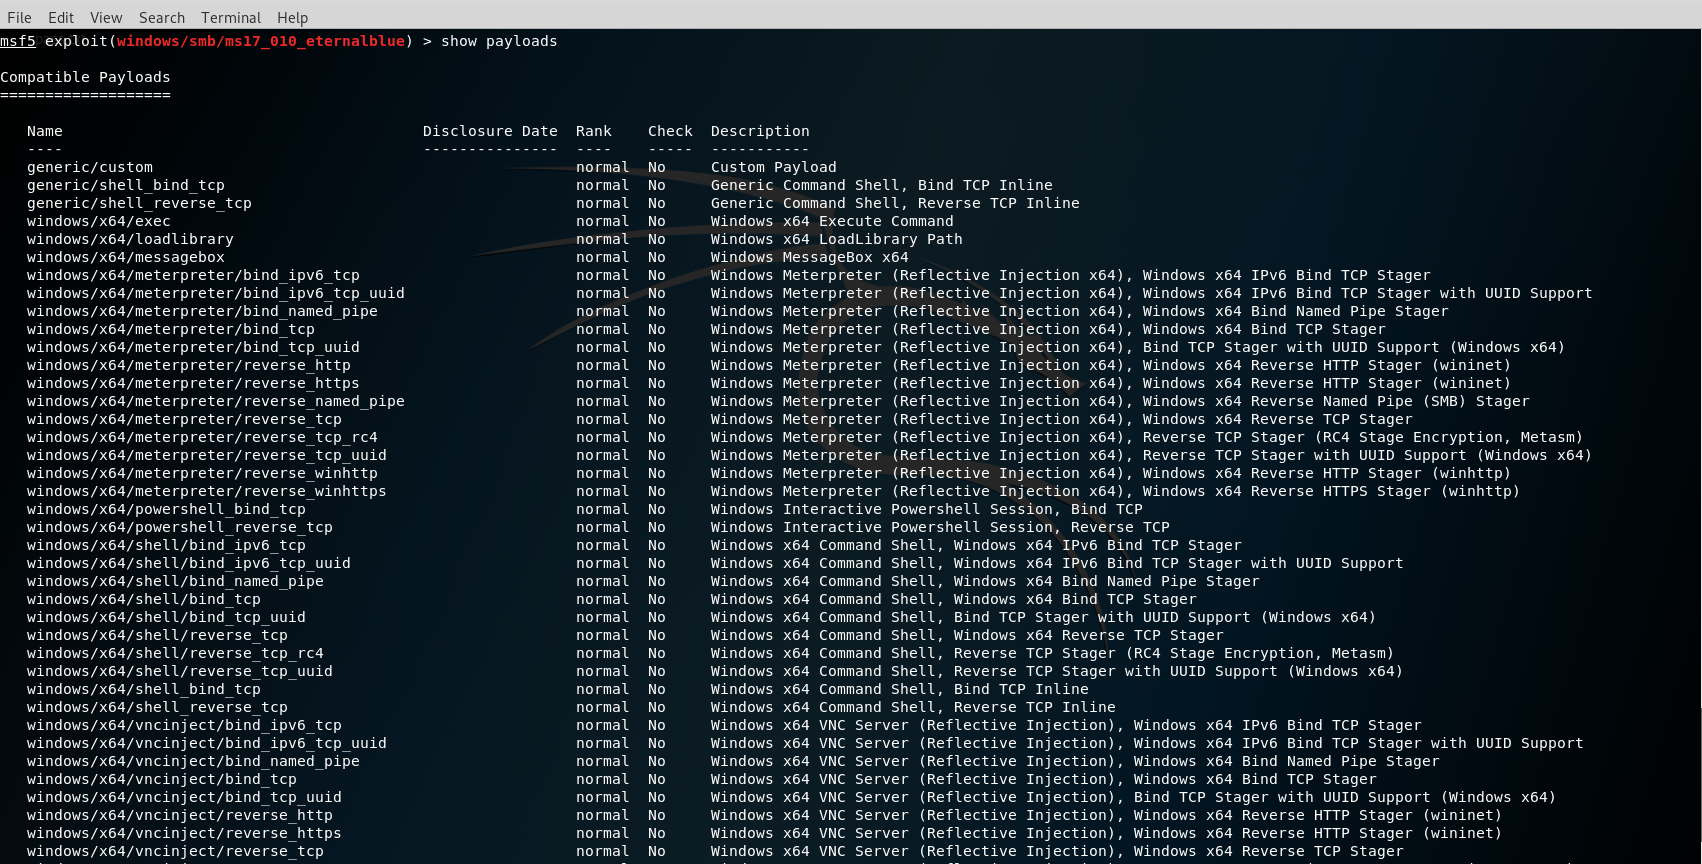Open the View menu
Viewport: 1702px width, 864px height.
[106, 17]
